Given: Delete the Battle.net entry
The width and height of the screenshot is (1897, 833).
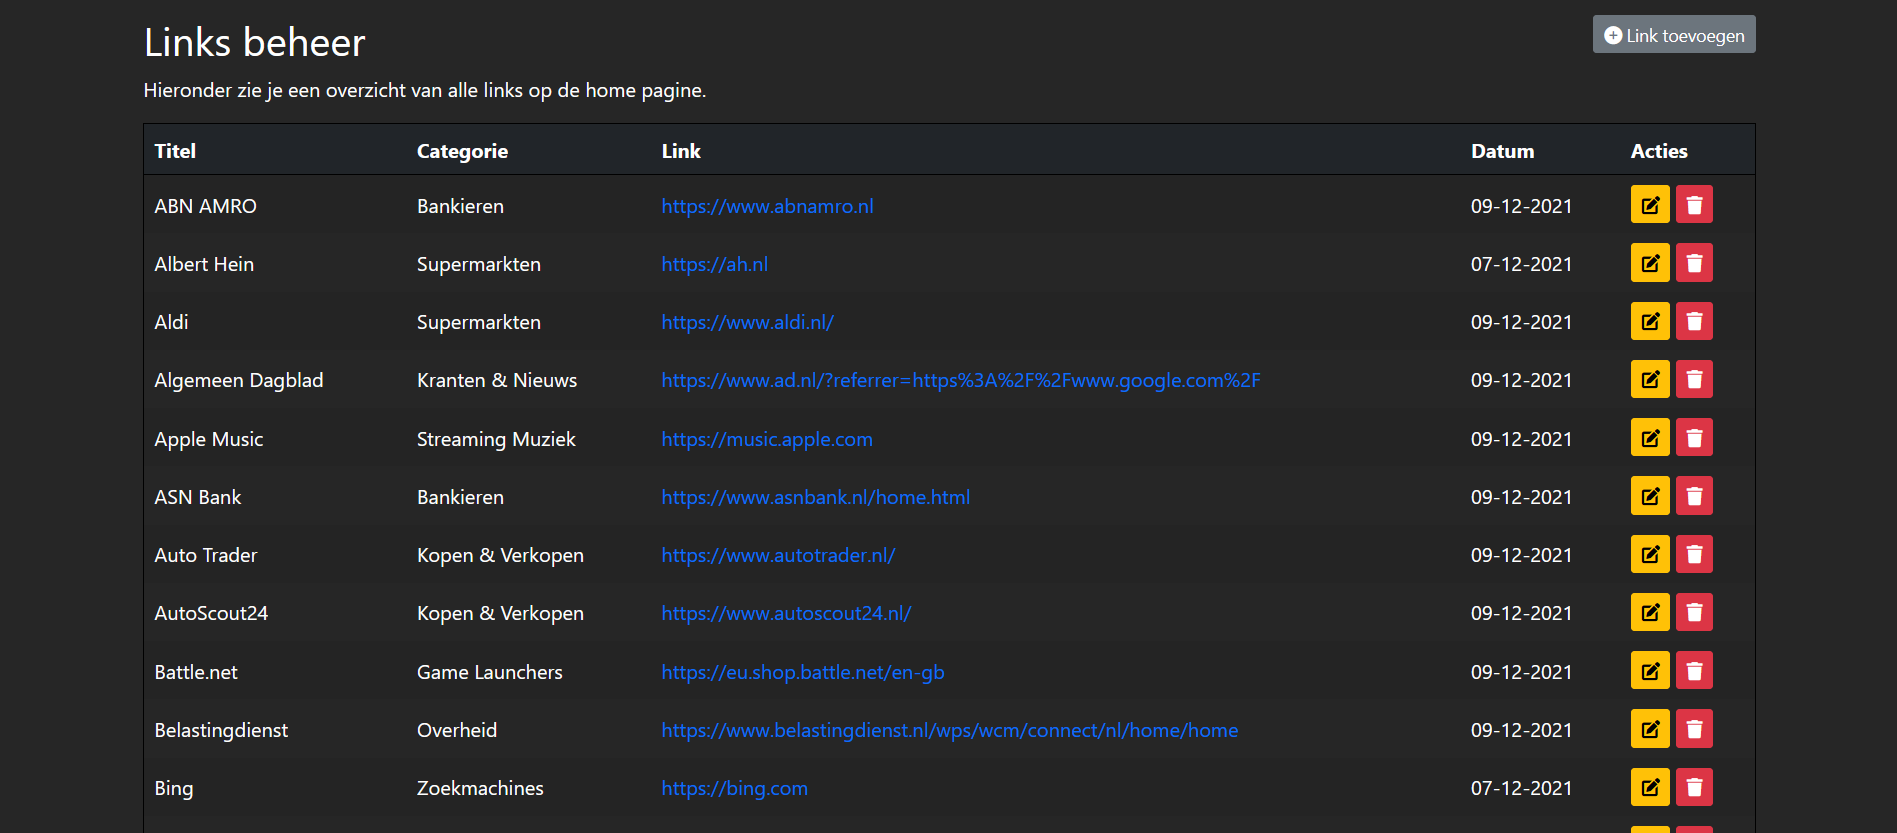Looking at the screenshot, I should [1694, 670].
